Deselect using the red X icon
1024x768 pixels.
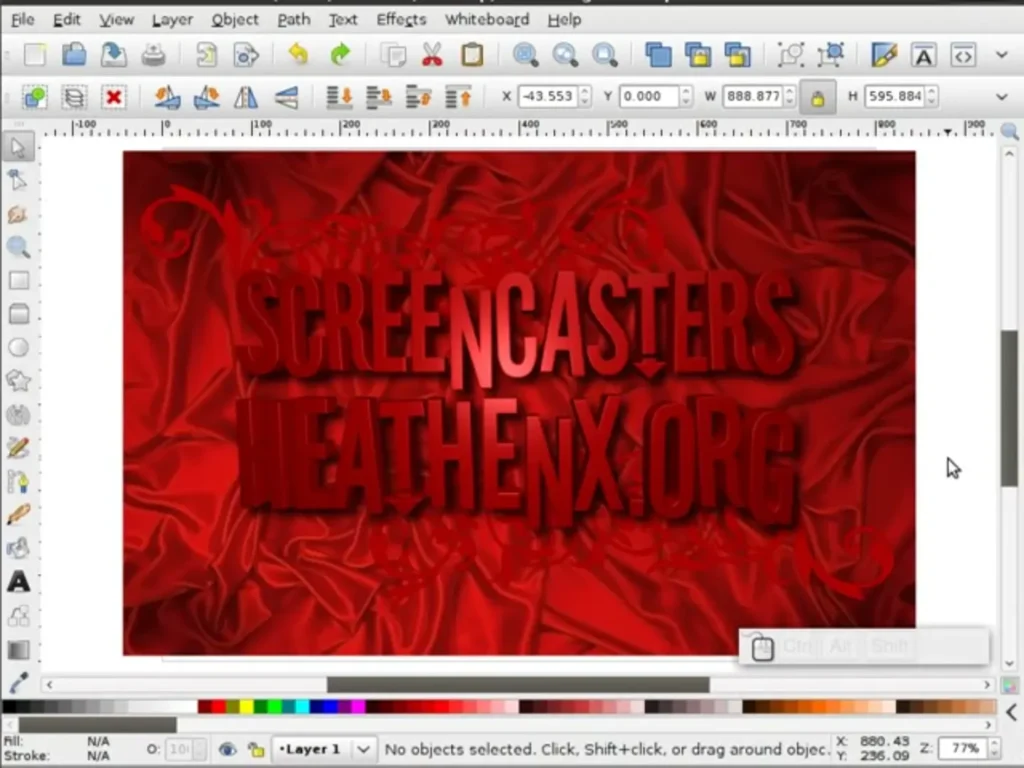114,97
